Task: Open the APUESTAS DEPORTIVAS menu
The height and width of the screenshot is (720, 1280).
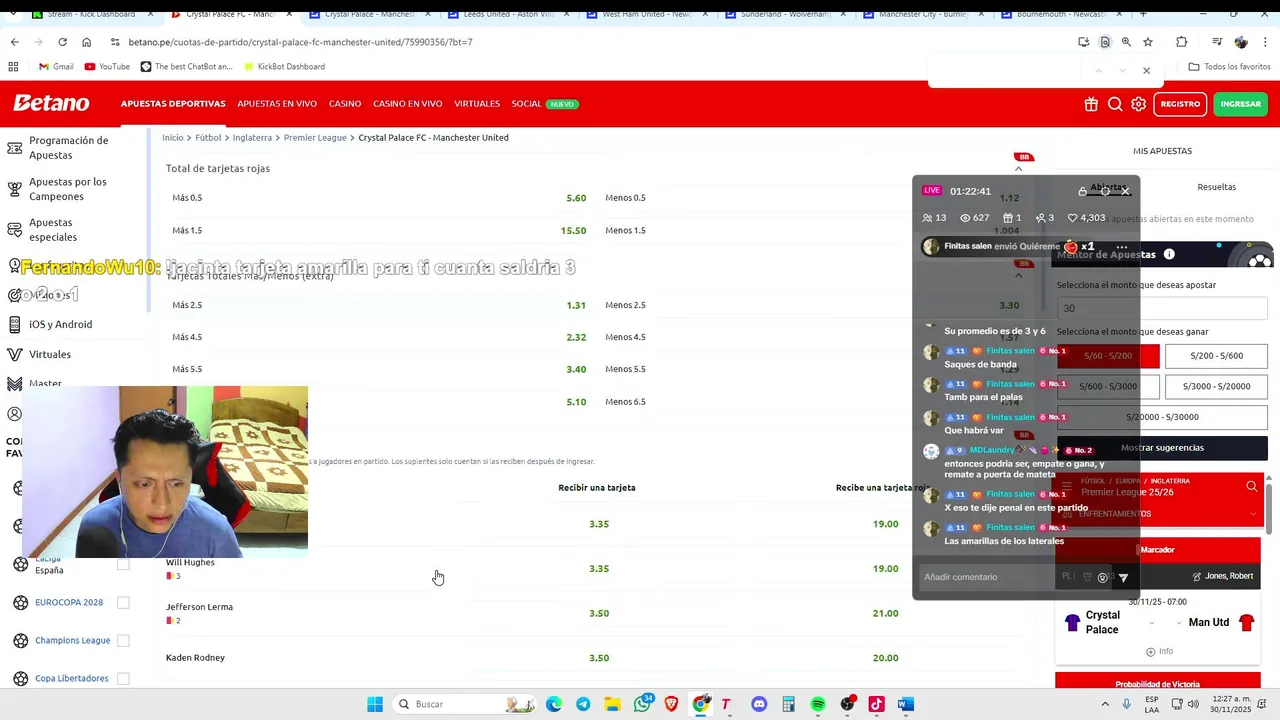Action: 173,104
